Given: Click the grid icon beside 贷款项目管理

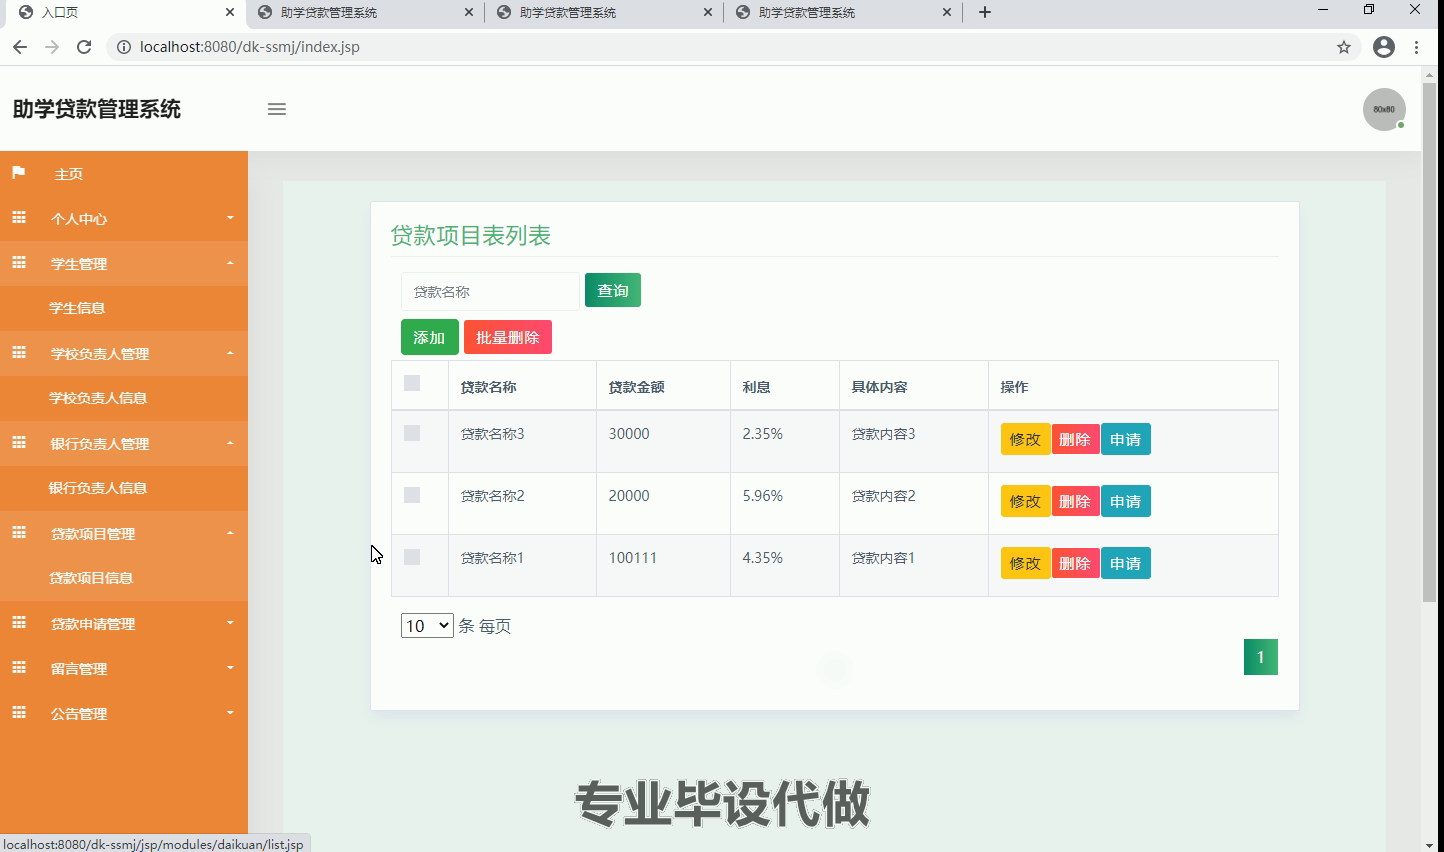Looking at the screenshot, I should coord(18,533).
